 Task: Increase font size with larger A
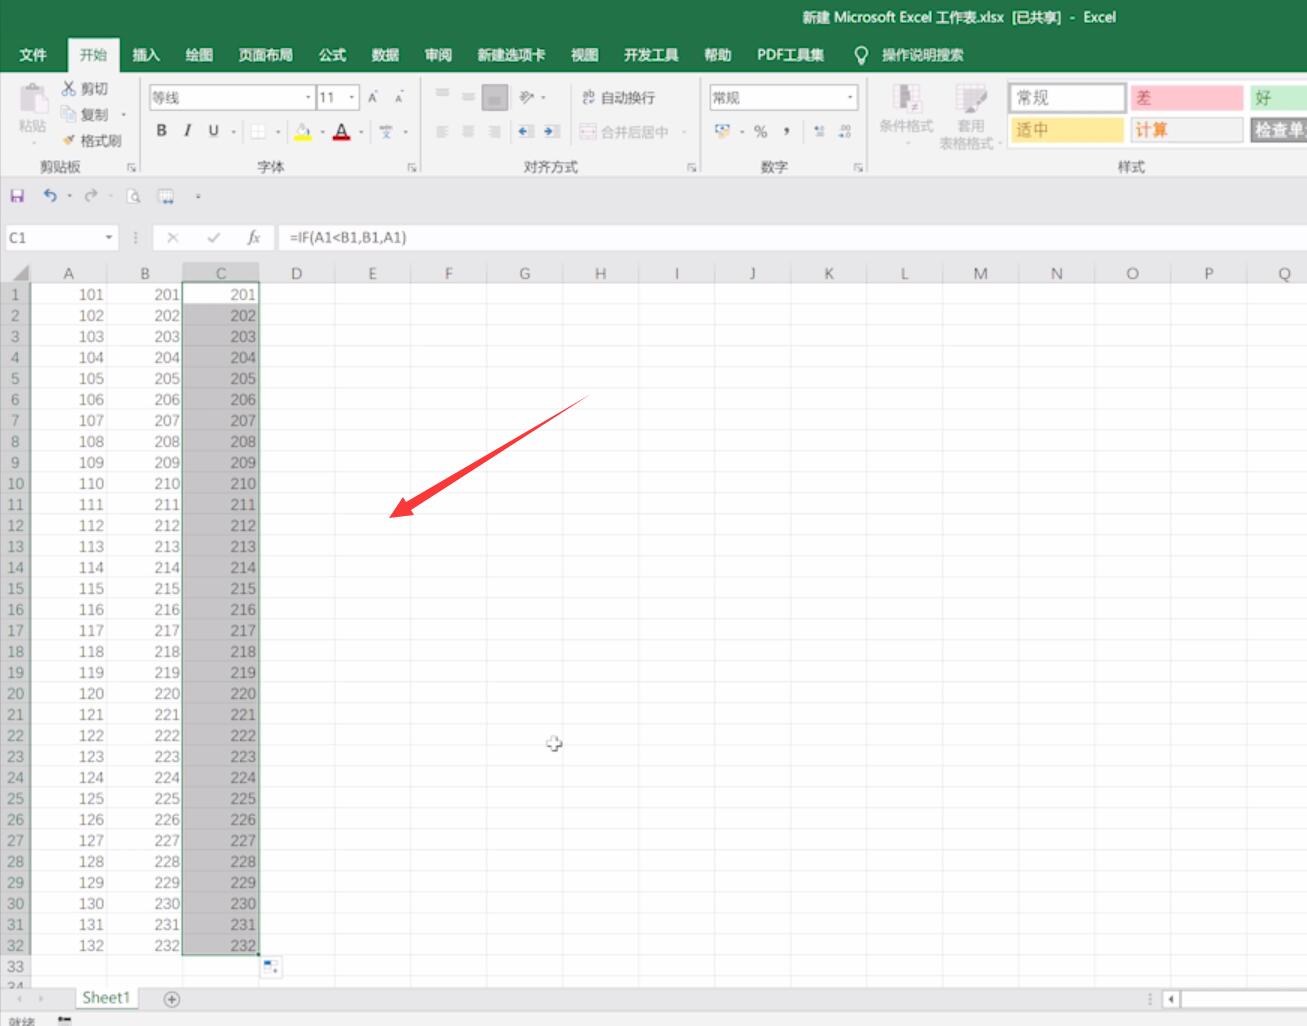373,97
